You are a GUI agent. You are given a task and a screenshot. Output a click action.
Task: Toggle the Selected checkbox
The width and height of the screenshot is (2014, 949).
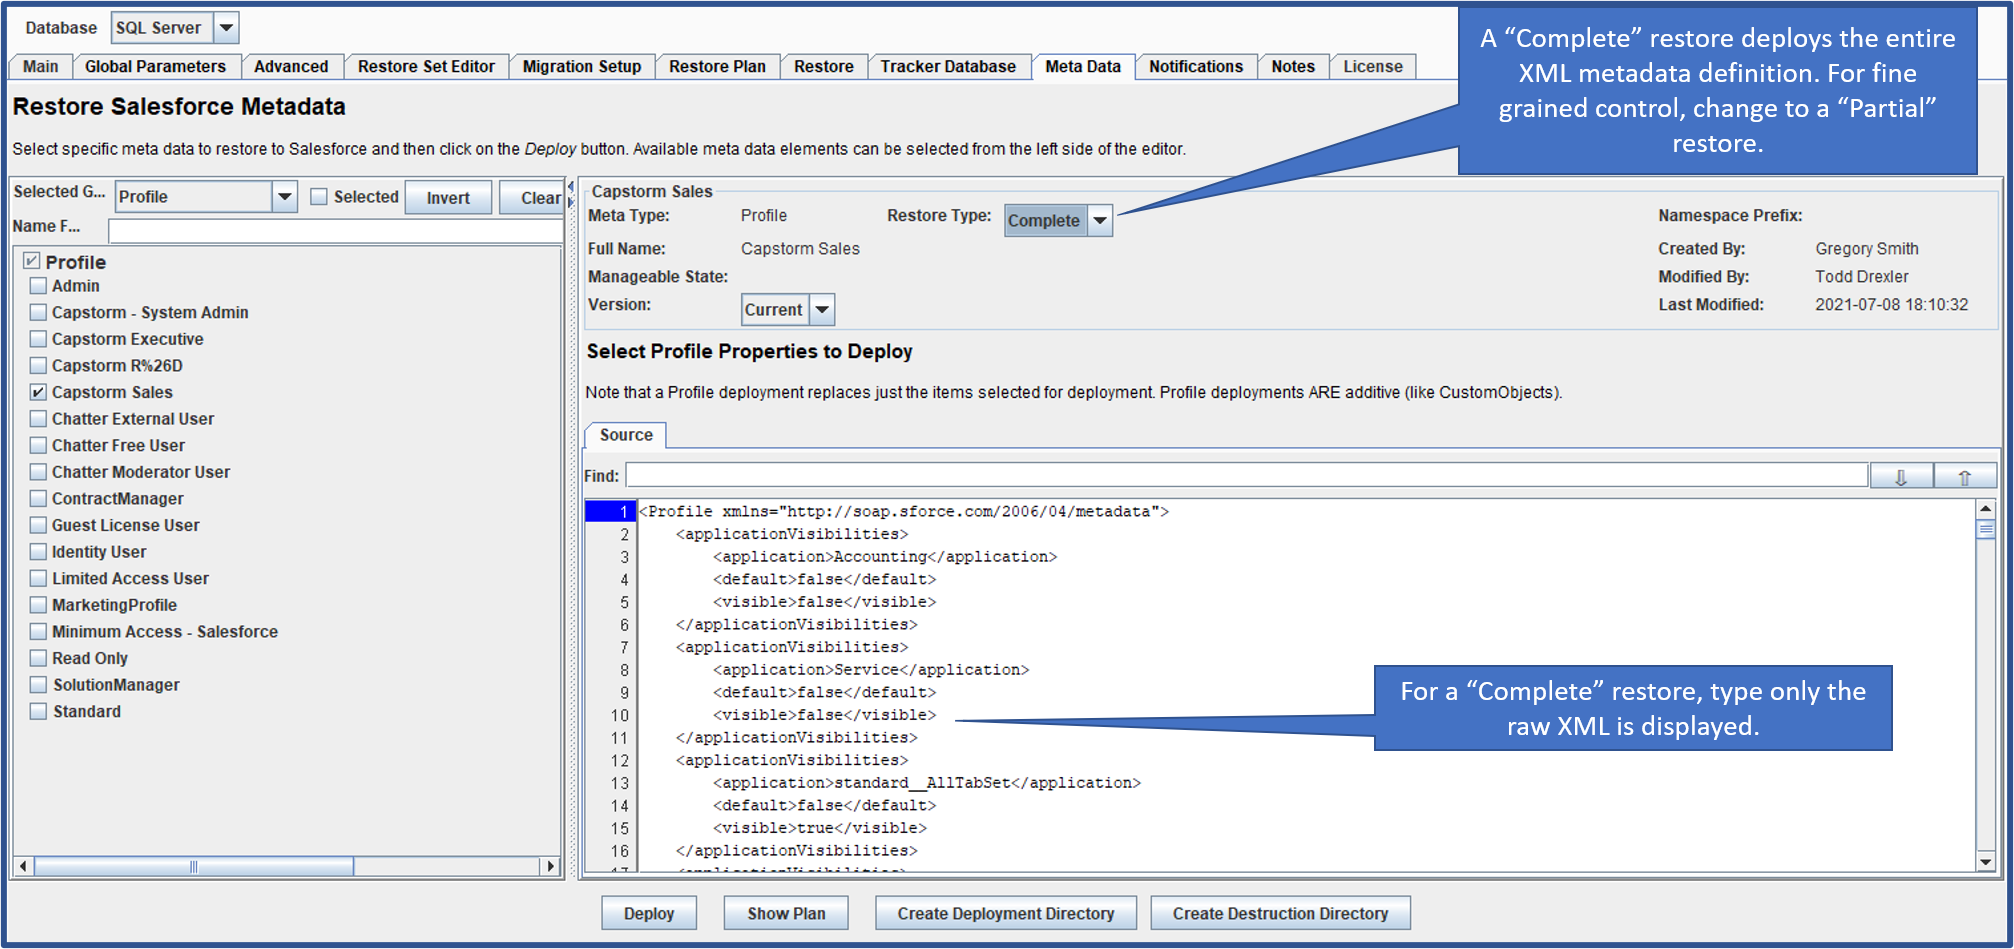[319, 197]
